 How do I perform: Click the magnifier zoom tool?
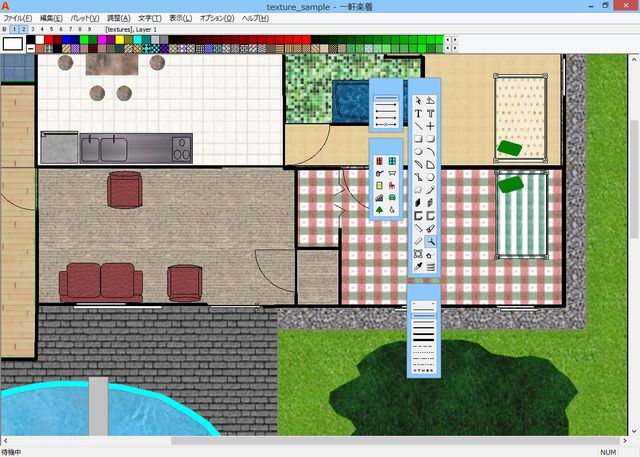point(430,242)
